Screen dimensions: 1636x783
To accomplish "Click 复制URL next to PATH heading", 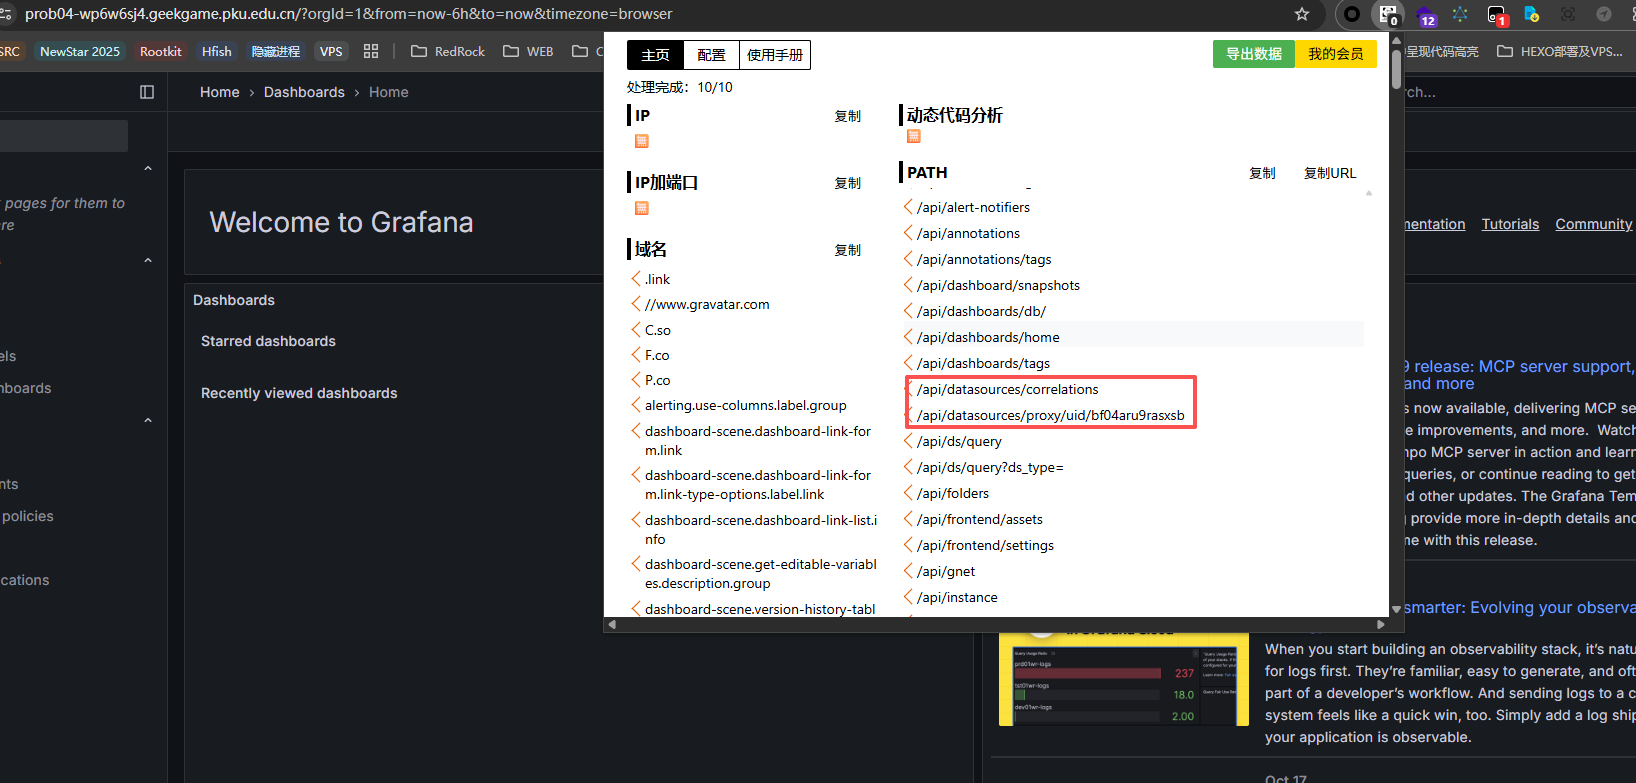I will tap(1329, 173).
